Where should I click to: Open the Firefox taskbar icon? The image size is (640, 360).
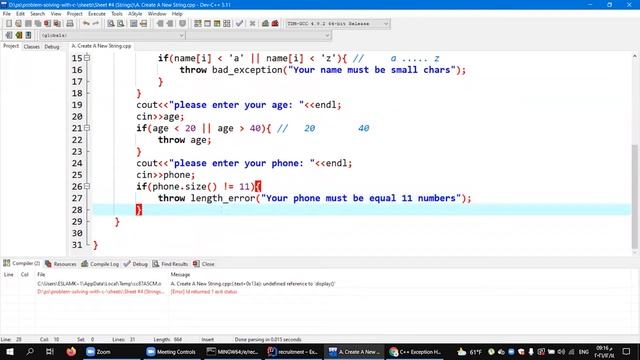pyautogui.click(x=71, y=351)
